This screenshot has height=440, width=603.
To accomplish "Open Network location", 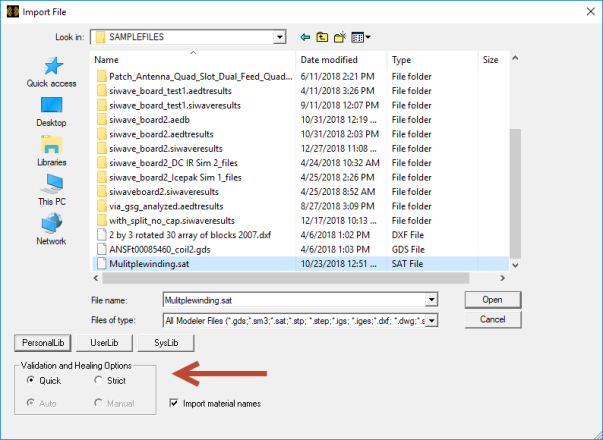I will point(52,230).
